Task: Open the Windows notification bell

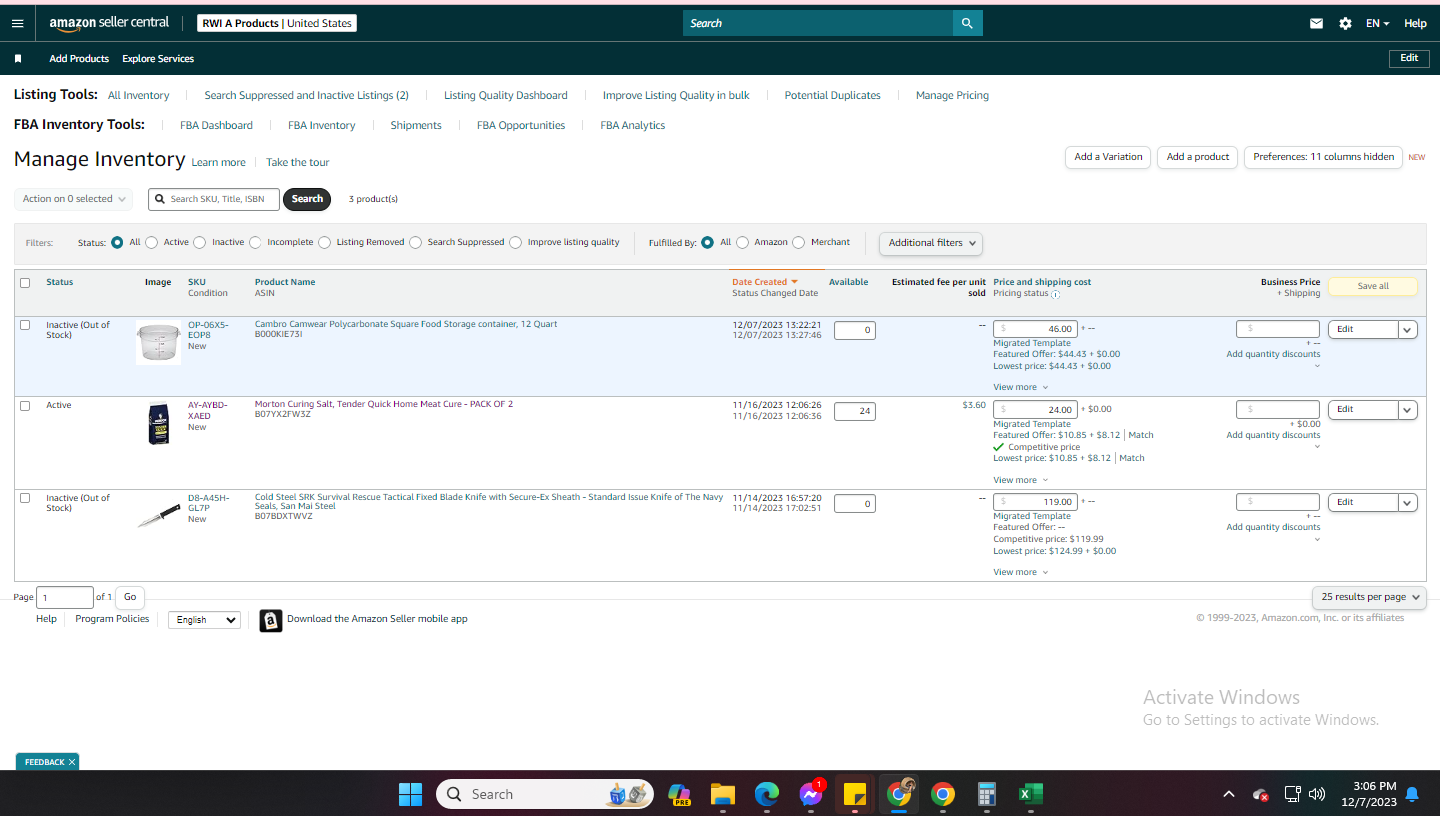Action: pyautogui.click(x=1412, y=794)
